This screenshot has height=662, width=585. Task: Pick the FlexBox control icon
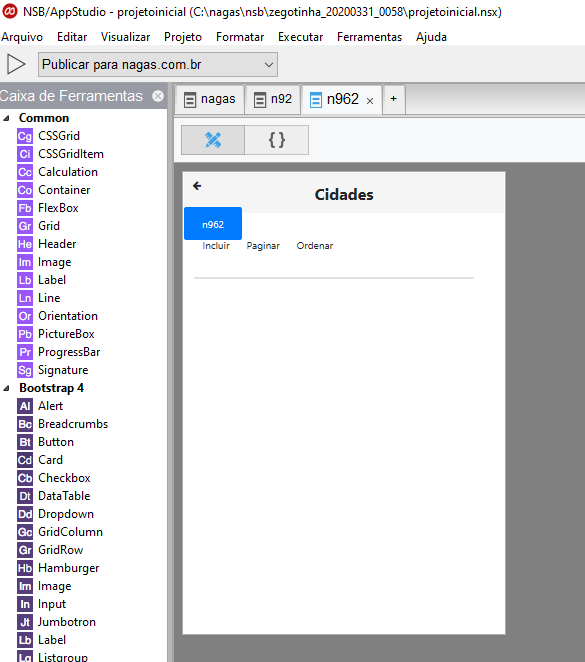24,208
